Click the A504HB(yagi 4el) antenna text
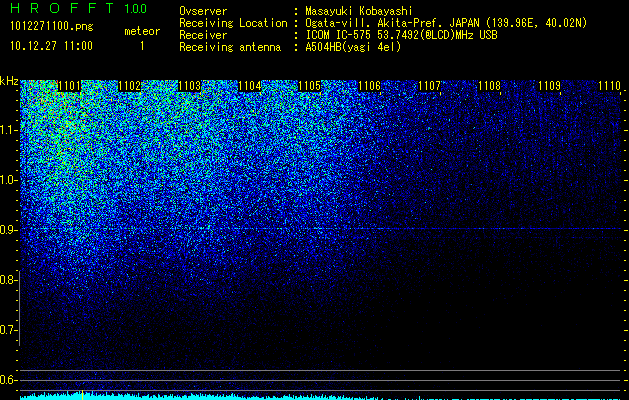The width and height of the screenshot is (629, 400). point(353,47)
